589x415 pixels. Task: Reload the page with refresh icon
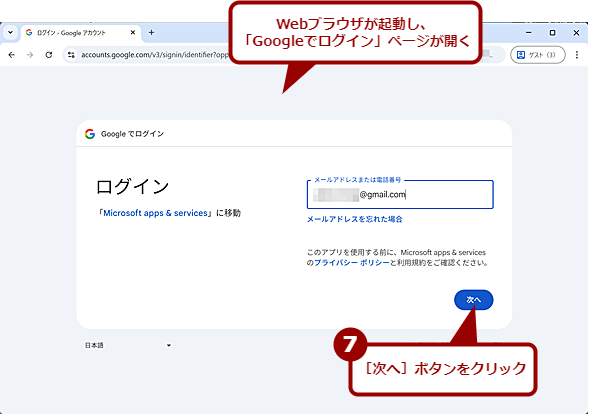[49, 55]
